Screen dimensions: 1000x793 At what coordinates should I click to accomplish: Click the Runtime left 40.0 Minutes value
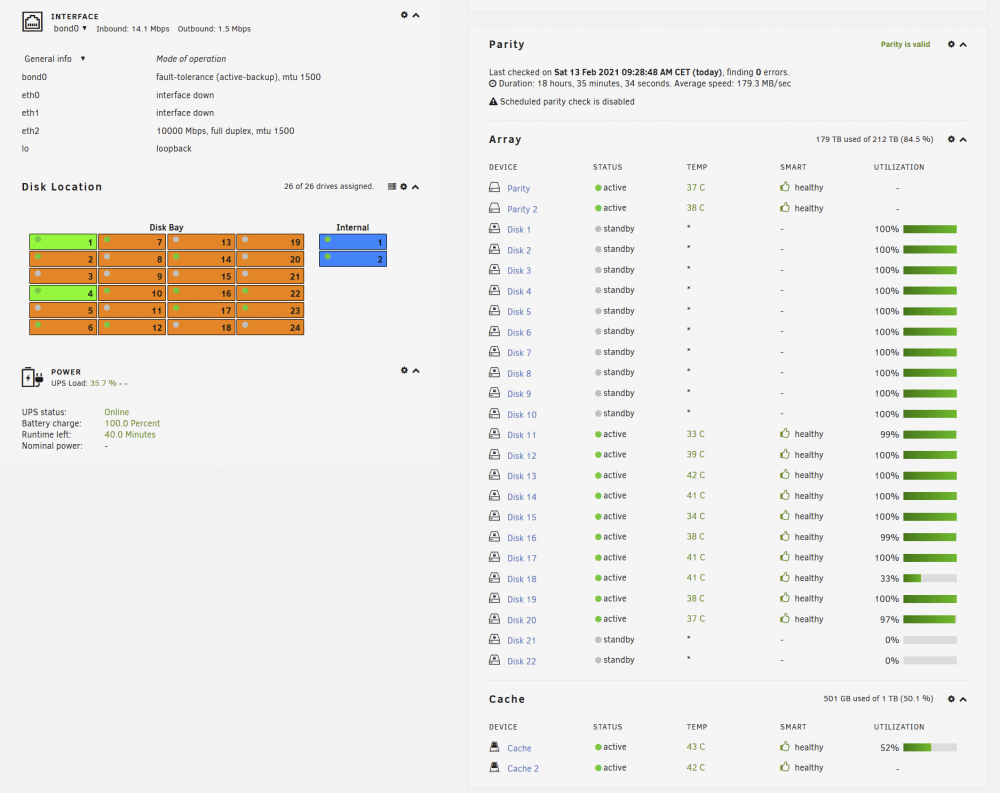(130, 434)
